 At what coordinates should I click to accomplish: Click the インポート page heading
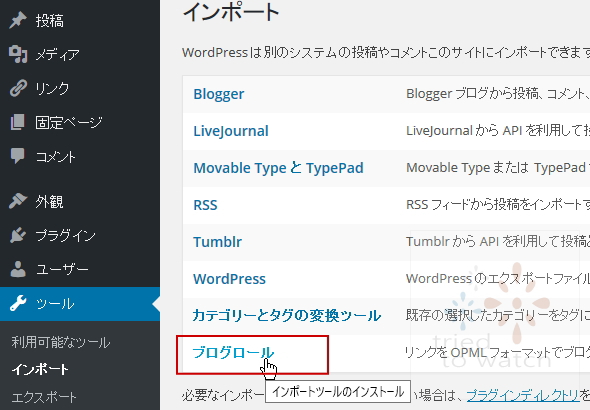(x=231, y=12)
